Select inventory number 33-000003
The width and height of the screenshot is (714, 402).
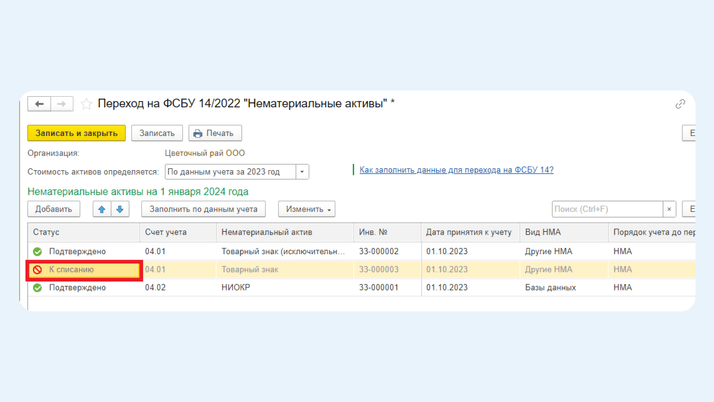pos(387,270)
